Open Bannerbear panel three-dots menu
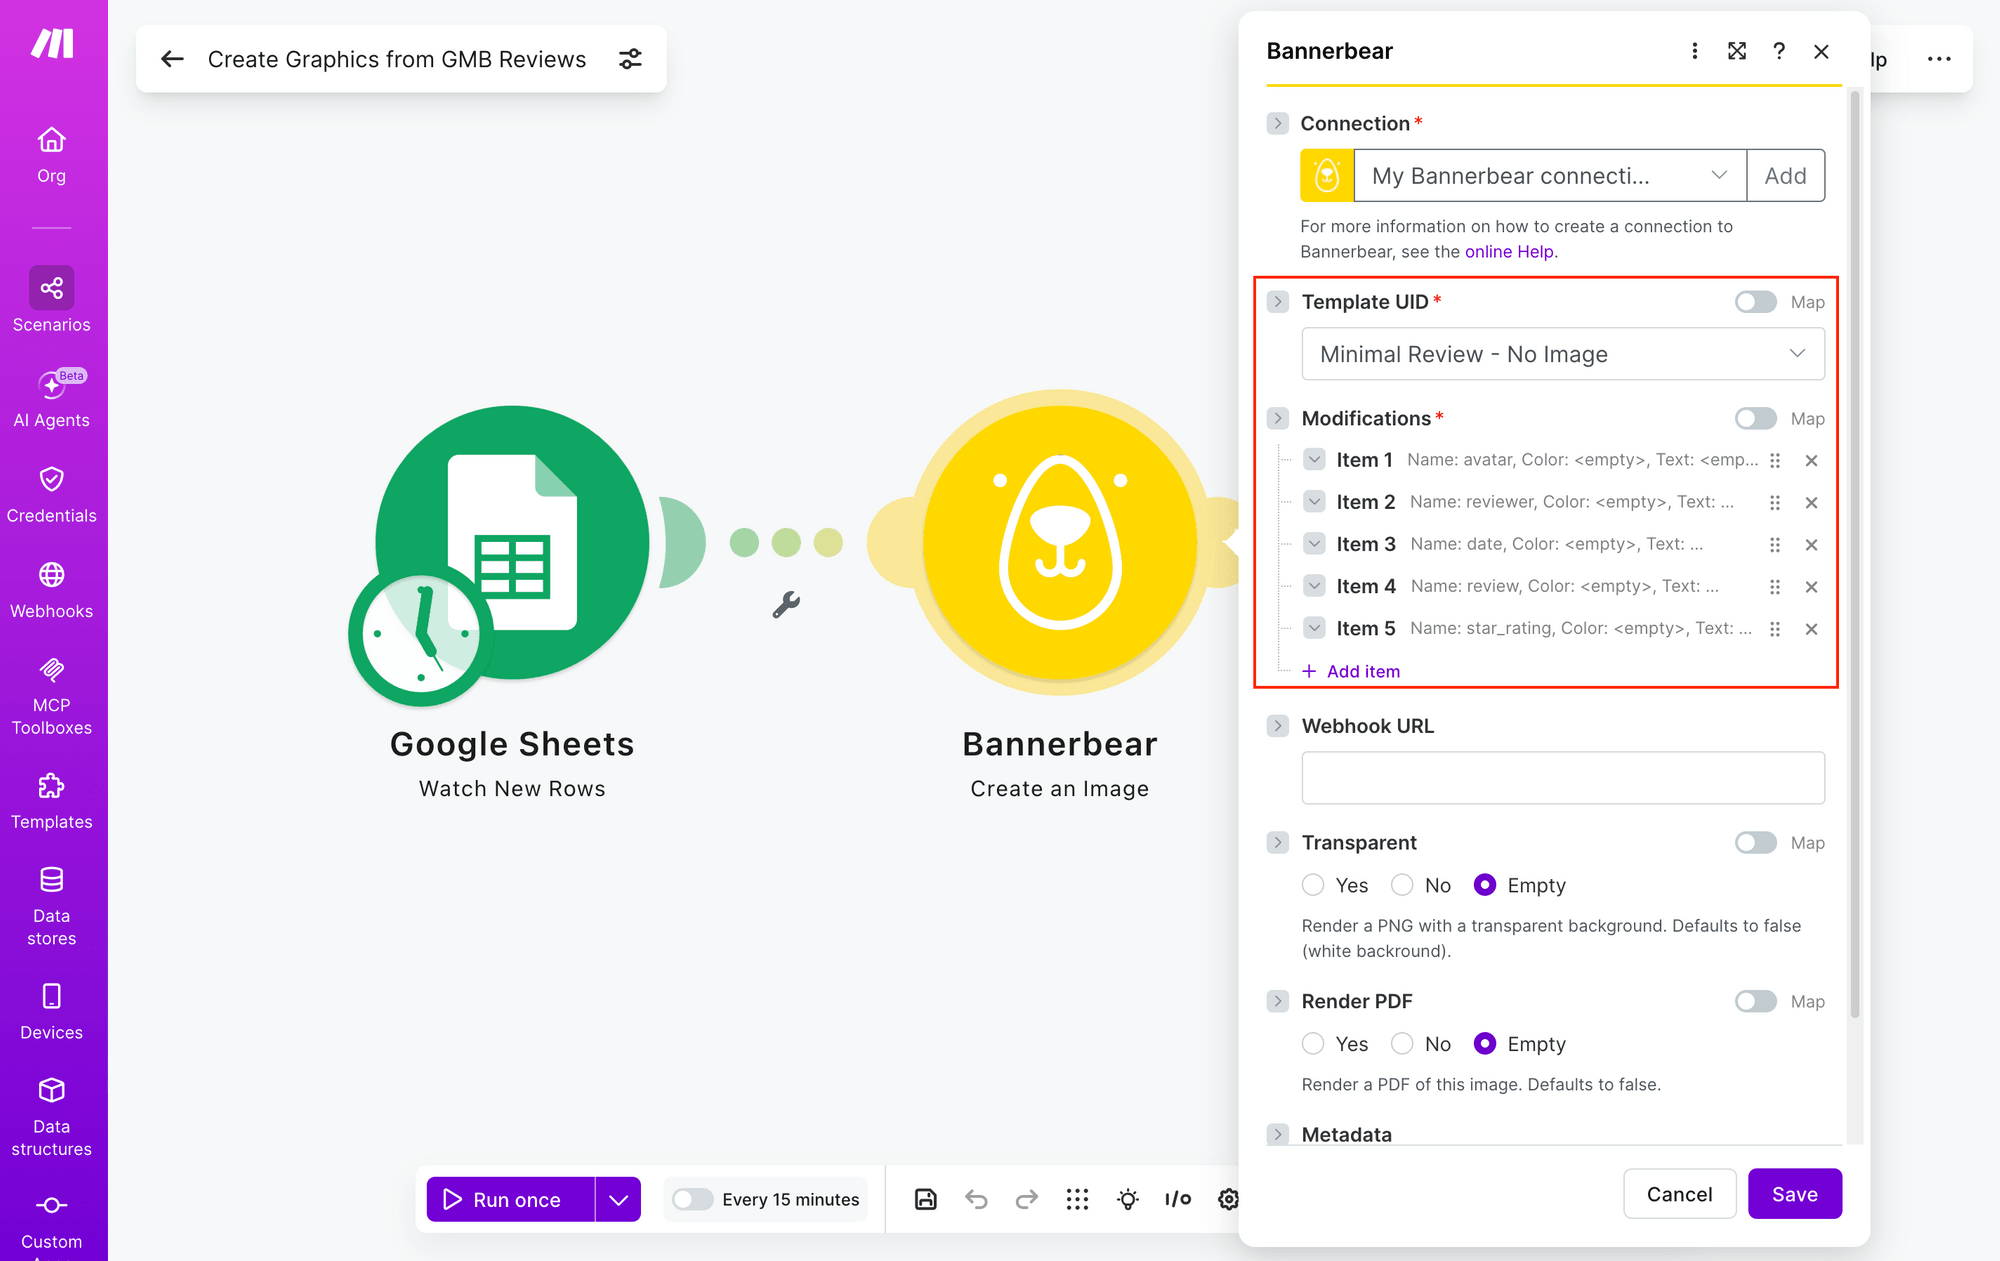The image size is (2000, 1261). coord(1695,51)
